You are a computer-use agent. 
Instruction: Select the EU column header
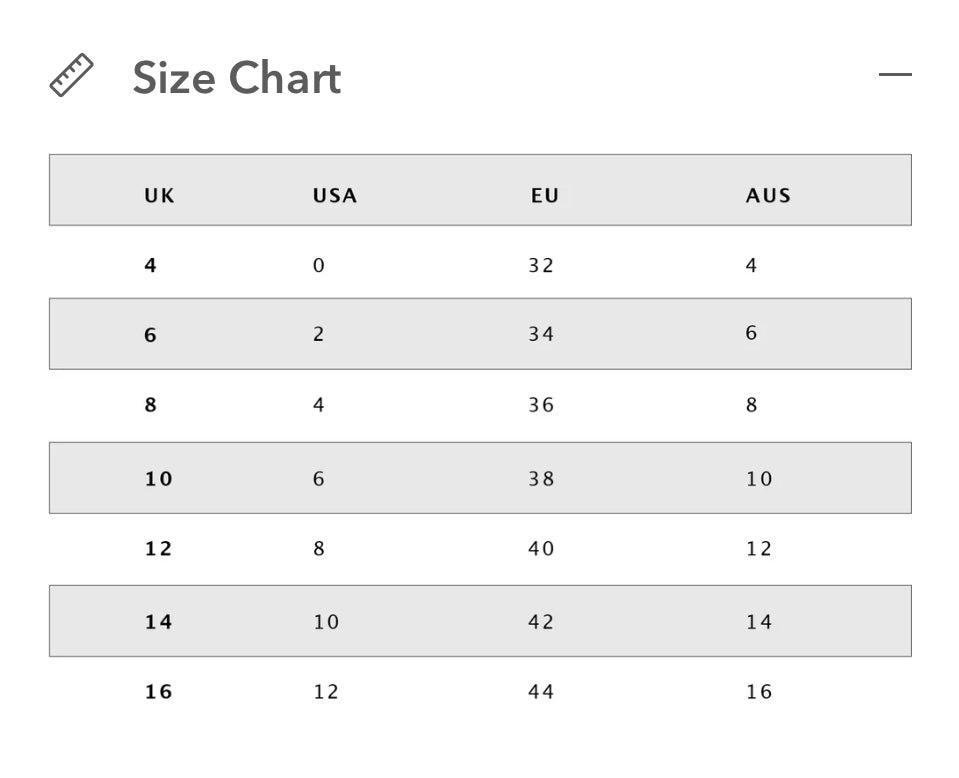tap(545, 196)
